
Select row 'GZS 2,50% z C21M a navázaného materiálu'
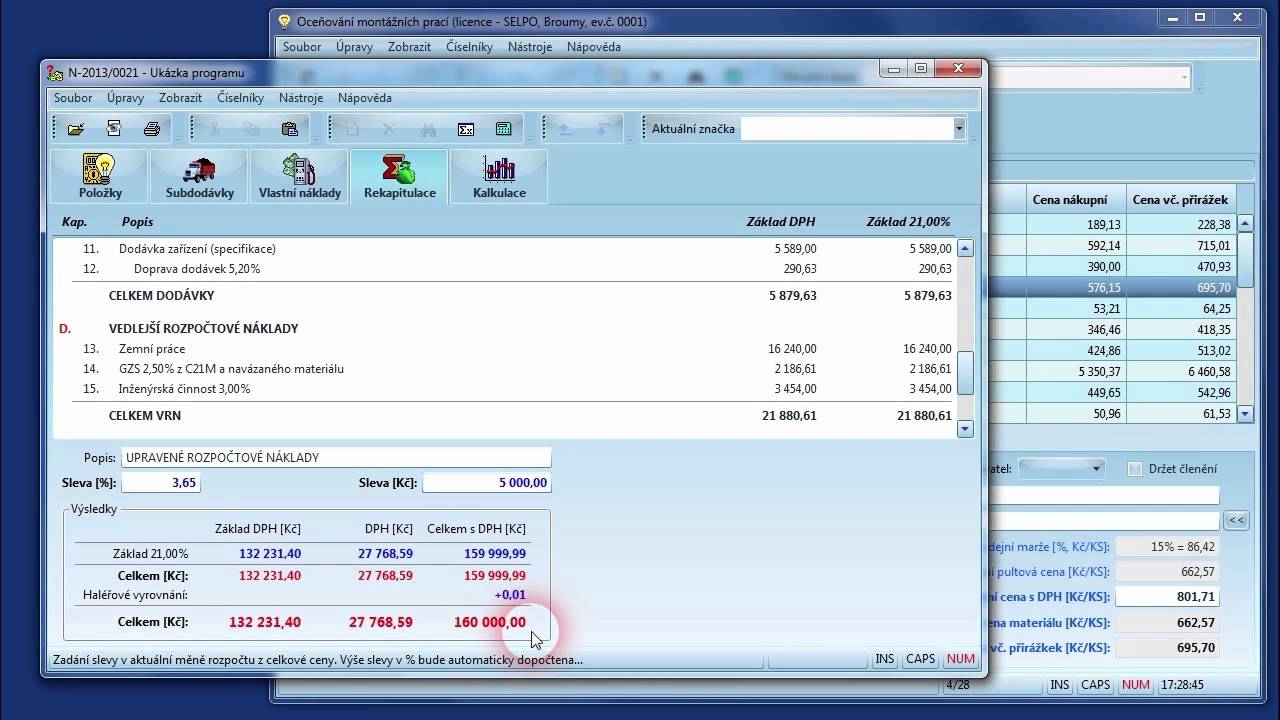pyautogui.click(x=506, y=369)
